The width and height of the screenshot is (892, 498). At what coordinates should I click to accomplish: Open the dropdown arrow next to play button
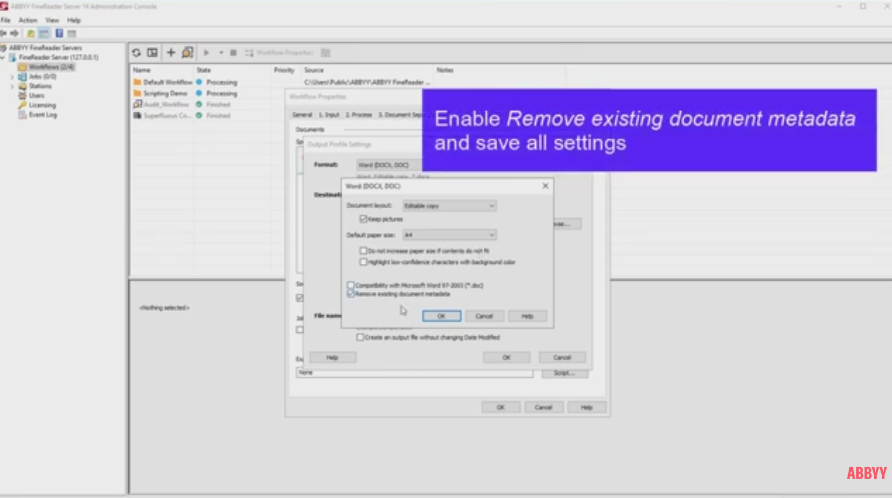[221, 53]
